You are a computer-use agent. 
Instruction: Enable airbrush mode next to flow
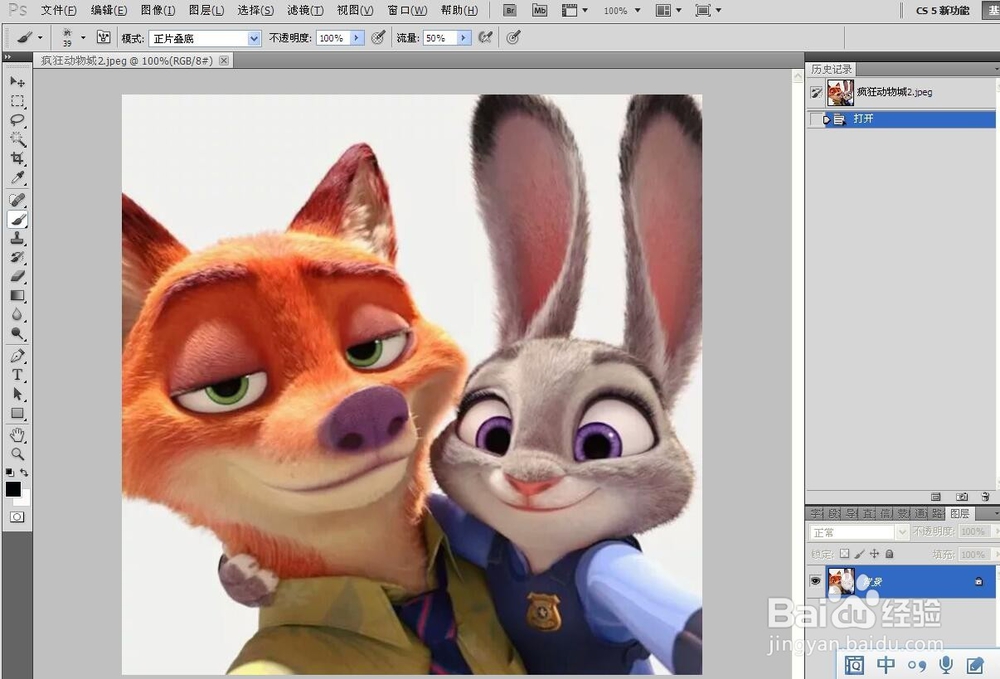click(485, 38)
